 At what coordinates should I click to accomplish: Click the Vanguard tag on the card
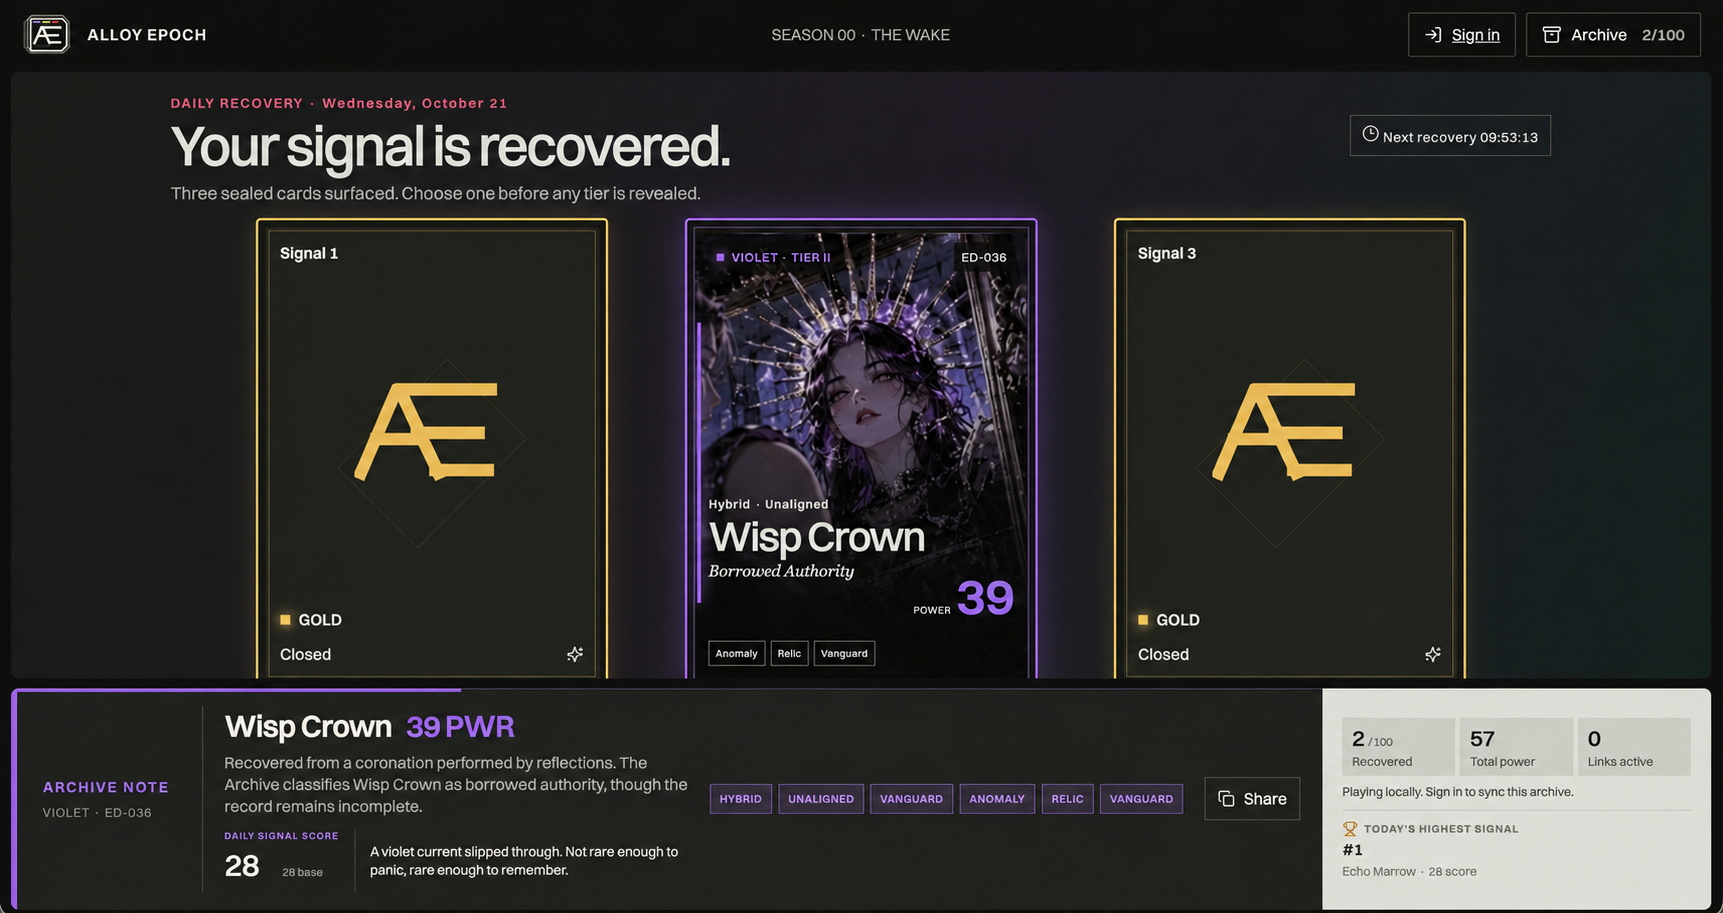click(x=844, y=653)
